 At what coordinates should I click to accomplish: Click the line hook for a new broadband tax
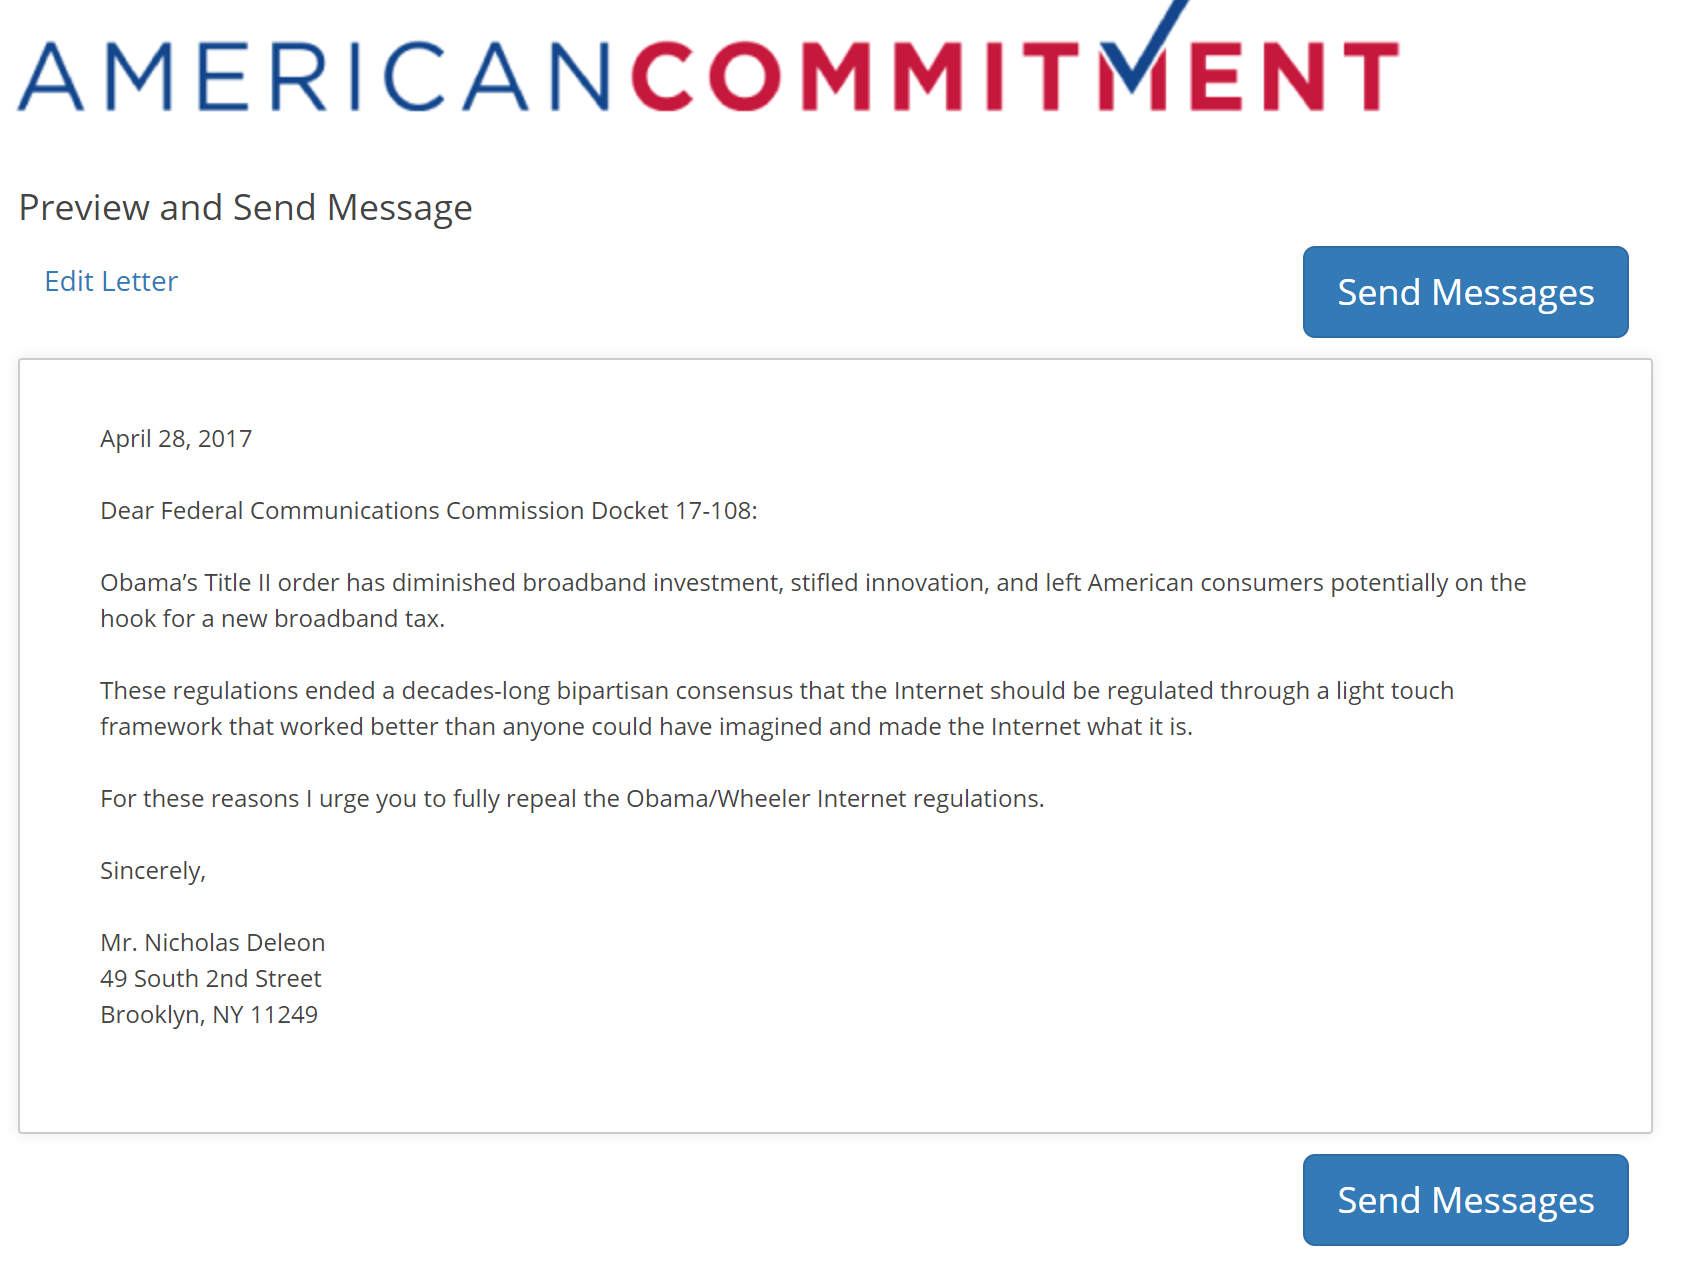[x=273, y=619]
